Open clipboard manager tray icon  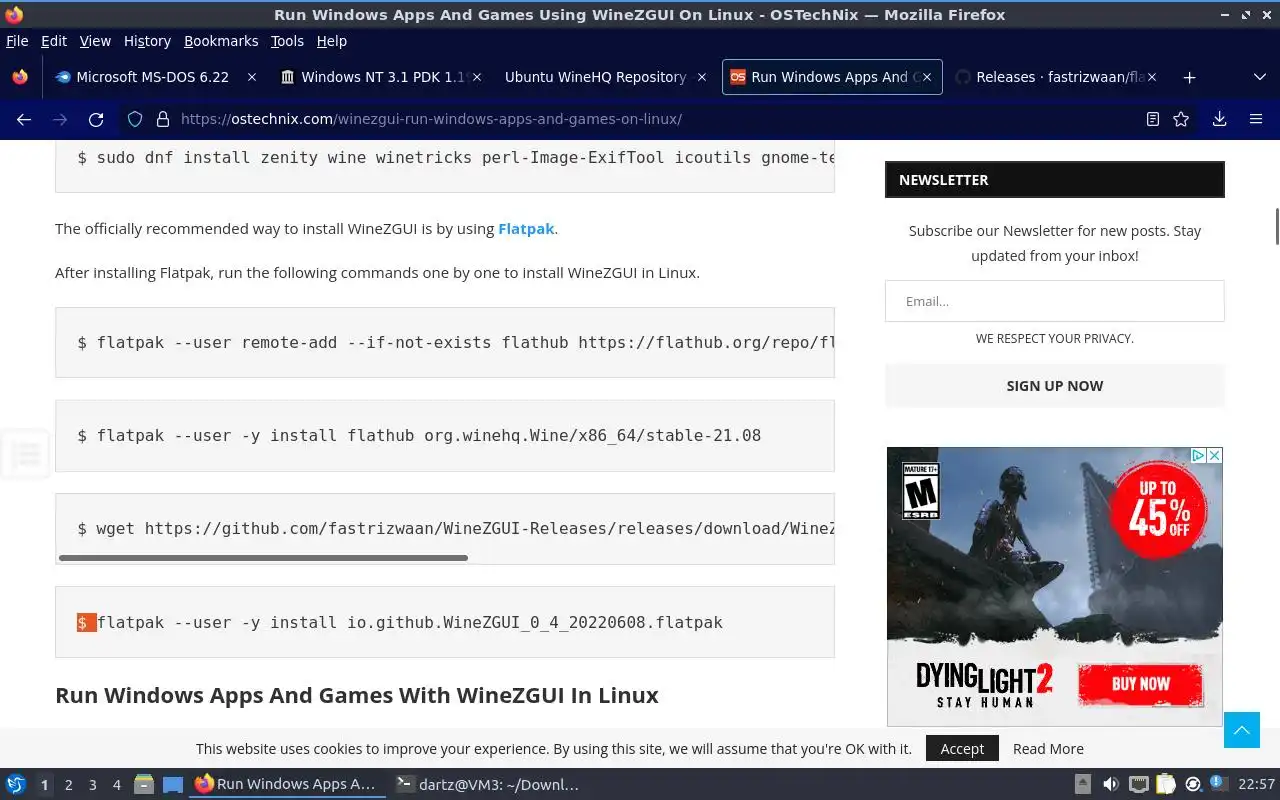(x=1165, y=784)
